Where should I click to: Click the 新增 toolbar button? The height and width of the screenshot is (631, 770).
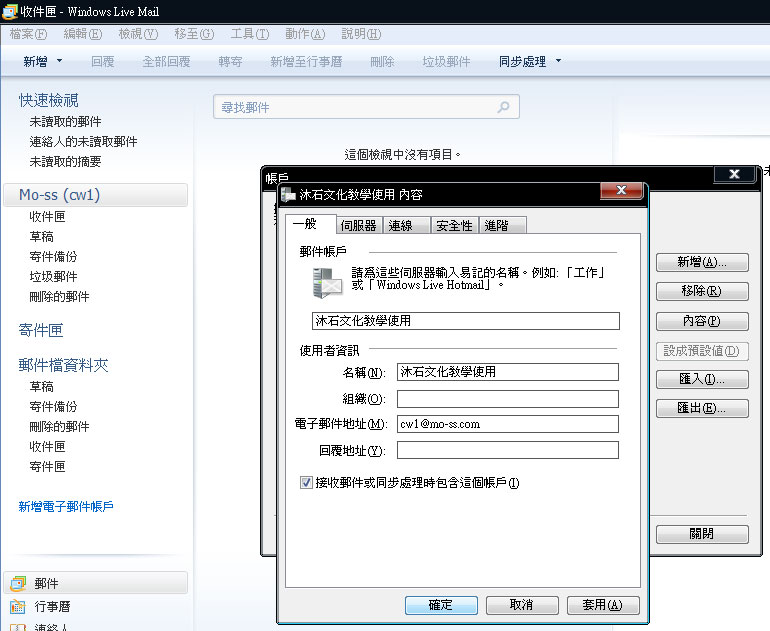click(35, 61)
